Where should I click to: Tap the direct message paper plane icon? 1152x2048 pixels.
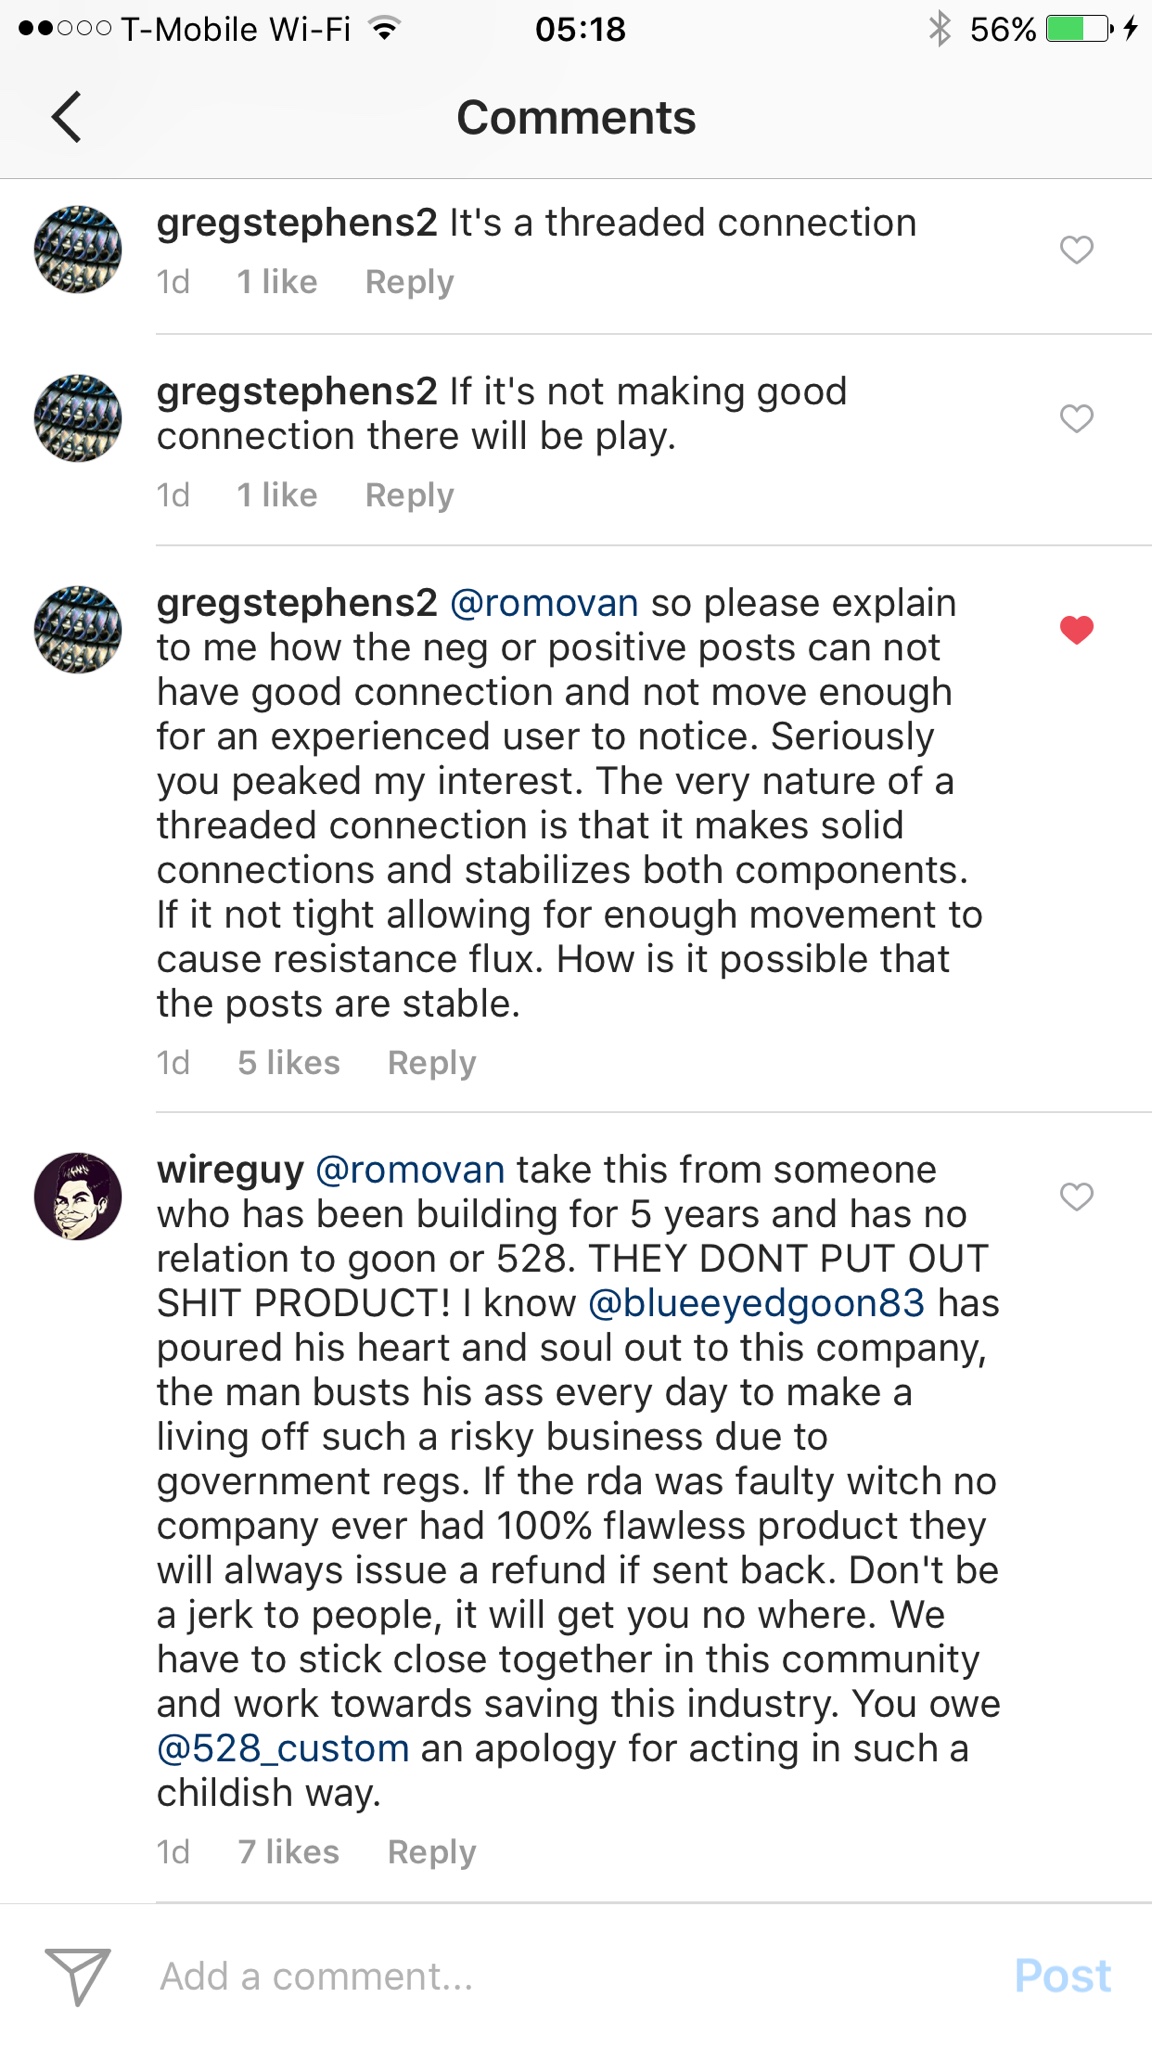point(77,1975)
